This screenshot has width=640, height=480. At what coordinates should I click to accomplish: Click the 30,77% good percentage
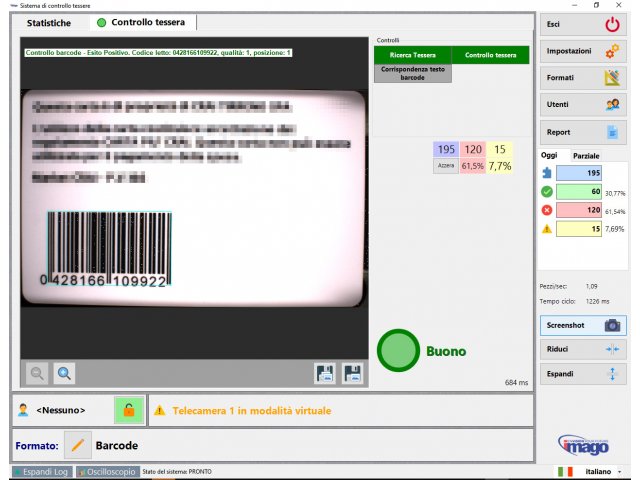pos(615,193)
